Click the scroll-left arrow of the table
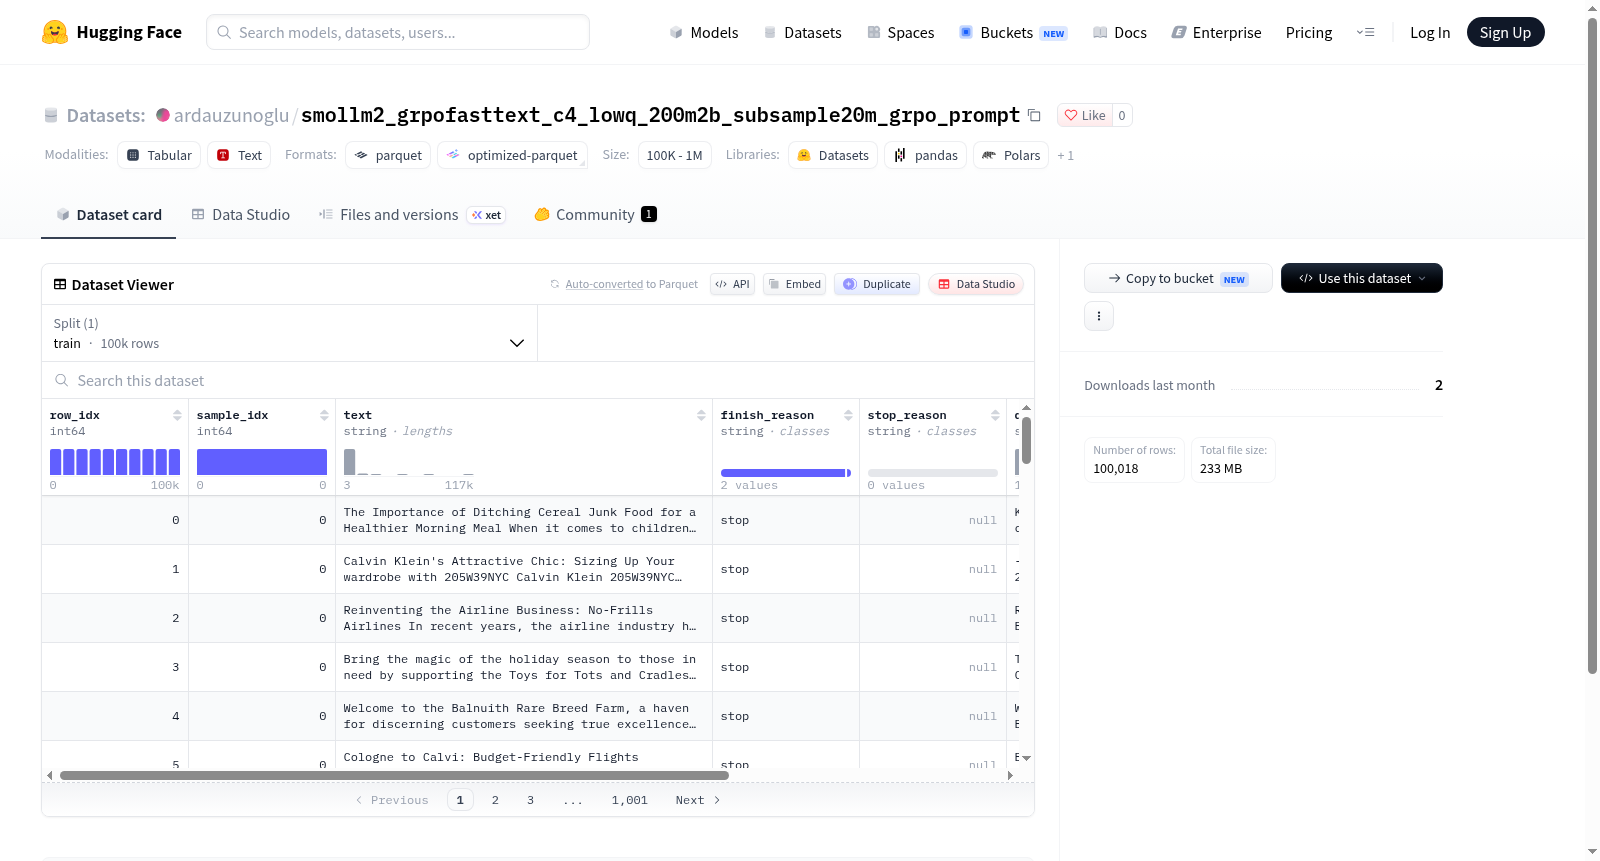This screenshot has height=861, width=1600. pyautogui.click(x=50, y=775)
